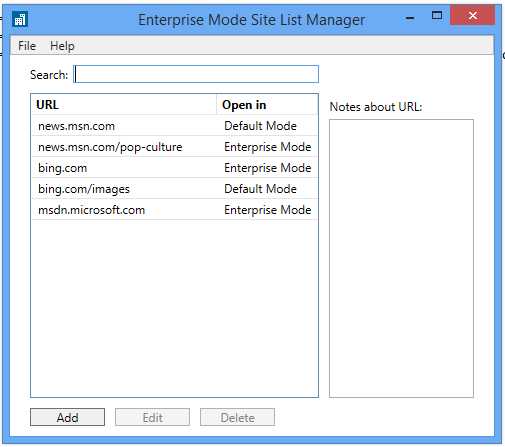
Task: Select the bing.com site row
Action: pos(174,168)
